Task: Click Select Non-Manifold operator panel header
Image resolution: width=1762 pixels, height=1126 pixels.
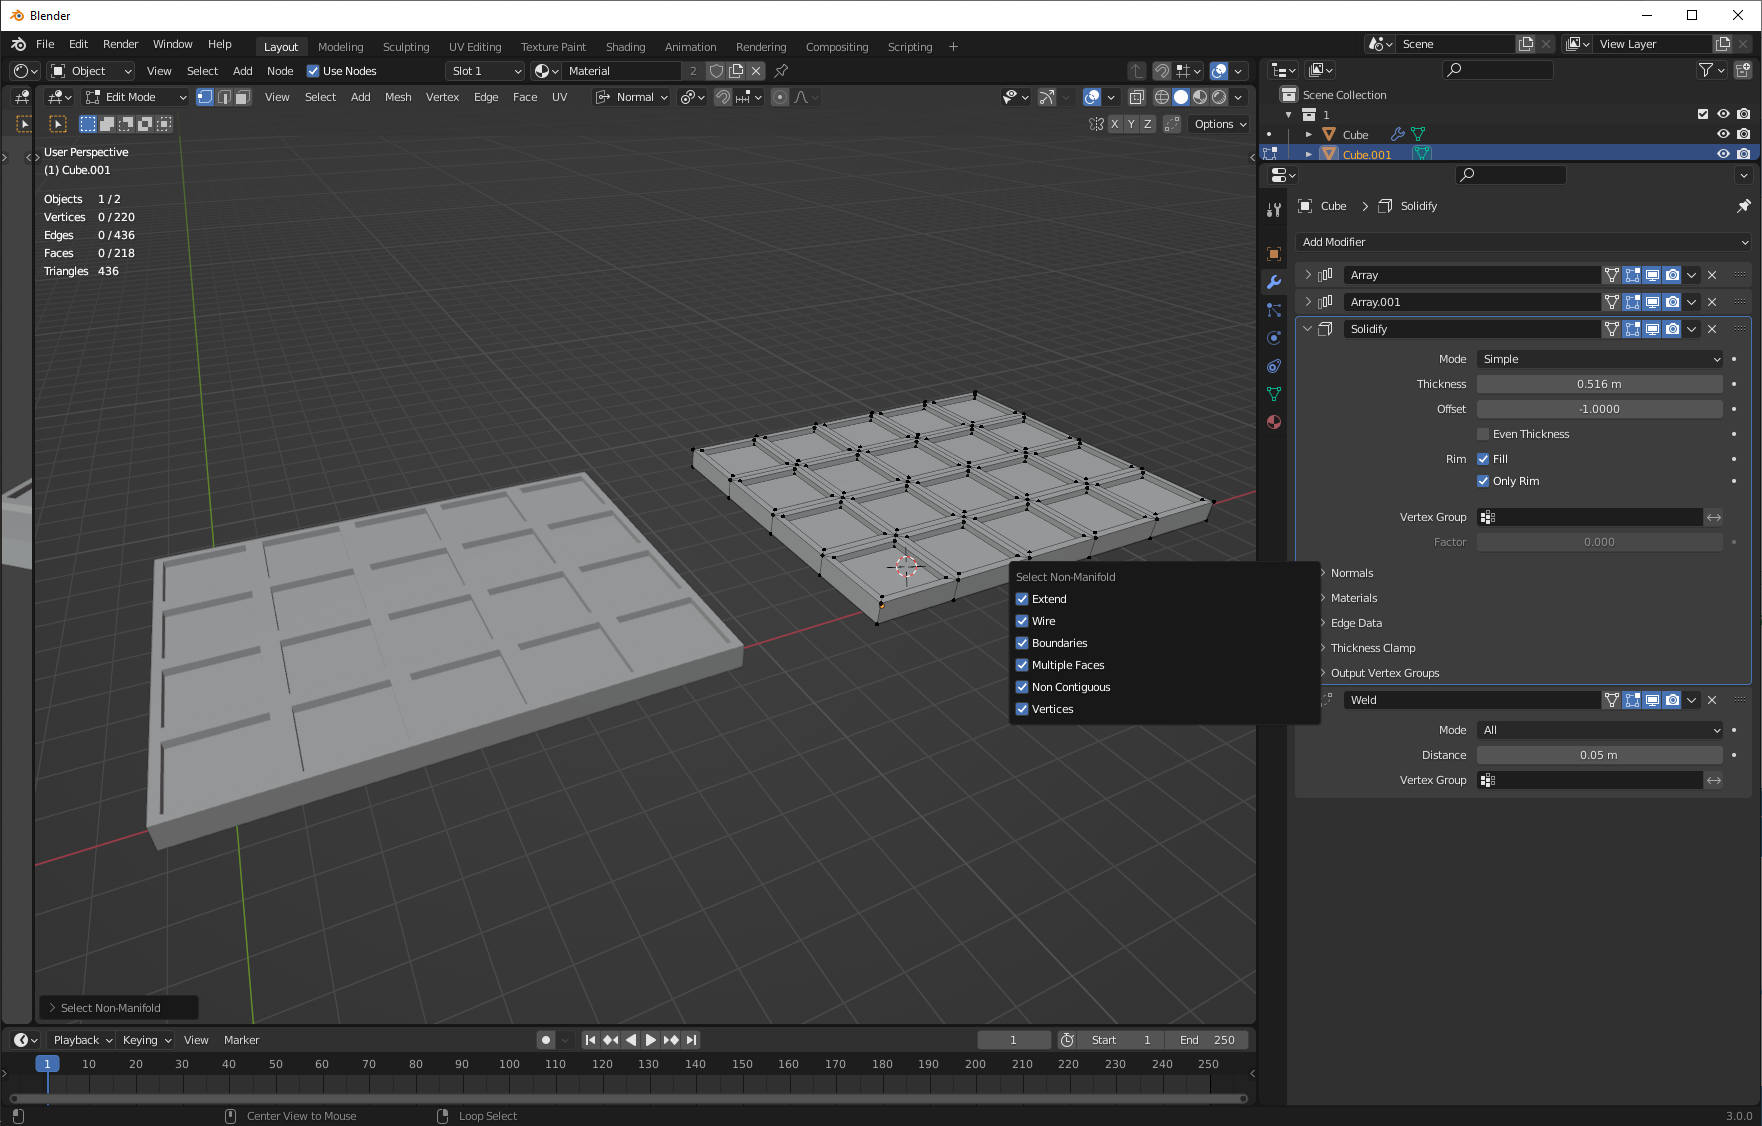Action: [x=119, y=1008]
